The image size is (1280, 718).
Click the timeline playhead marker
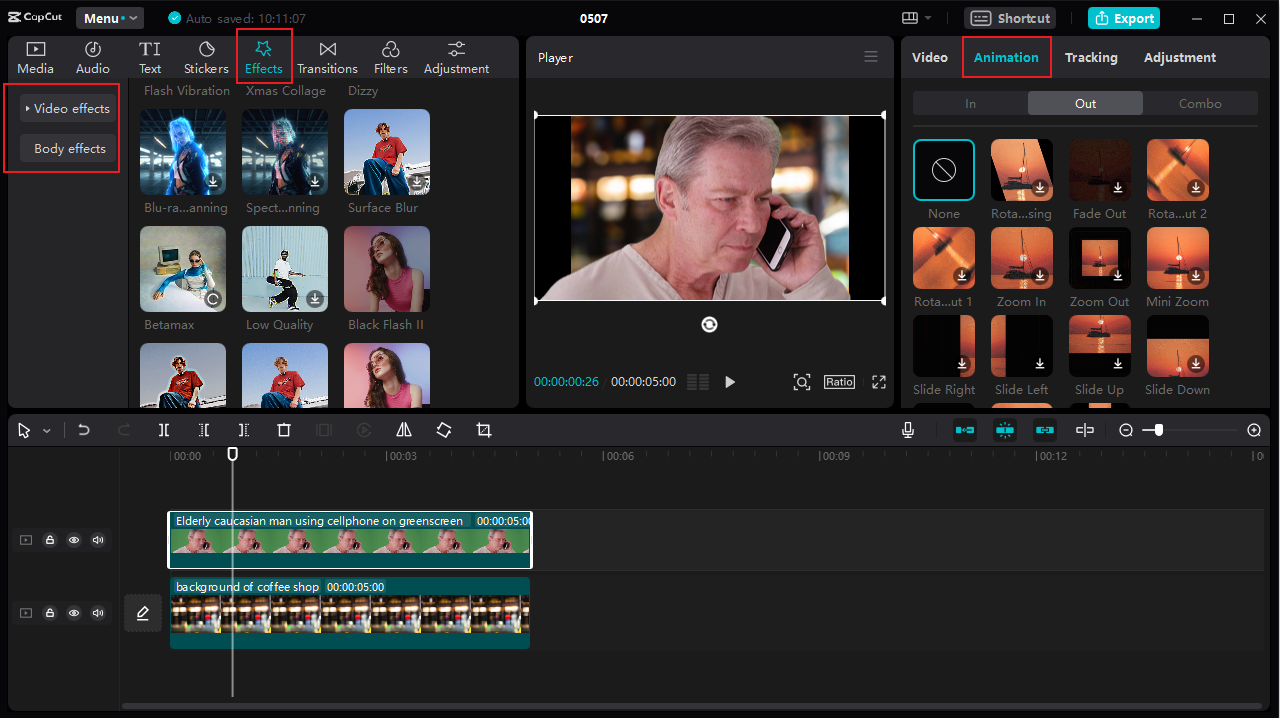[x=232, y=454]
